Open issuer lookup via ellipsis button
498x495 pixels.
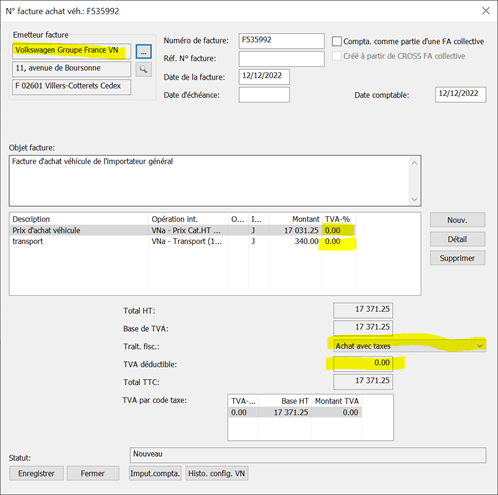point(144,52)
